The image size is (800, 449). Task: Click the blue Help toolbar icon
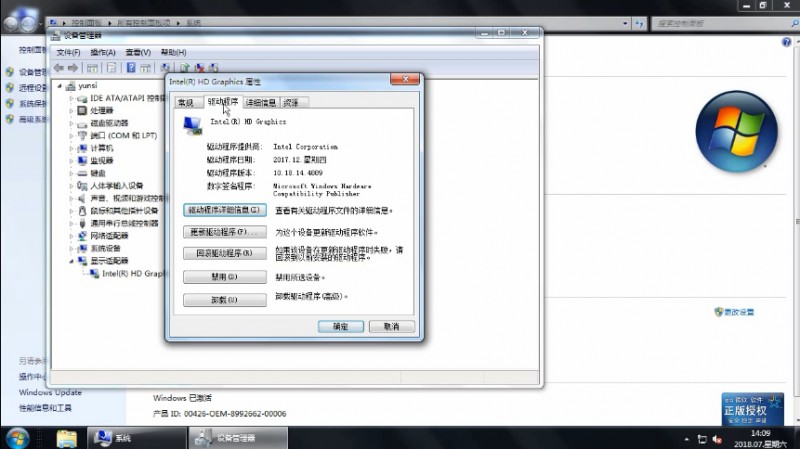coord(131,68)
